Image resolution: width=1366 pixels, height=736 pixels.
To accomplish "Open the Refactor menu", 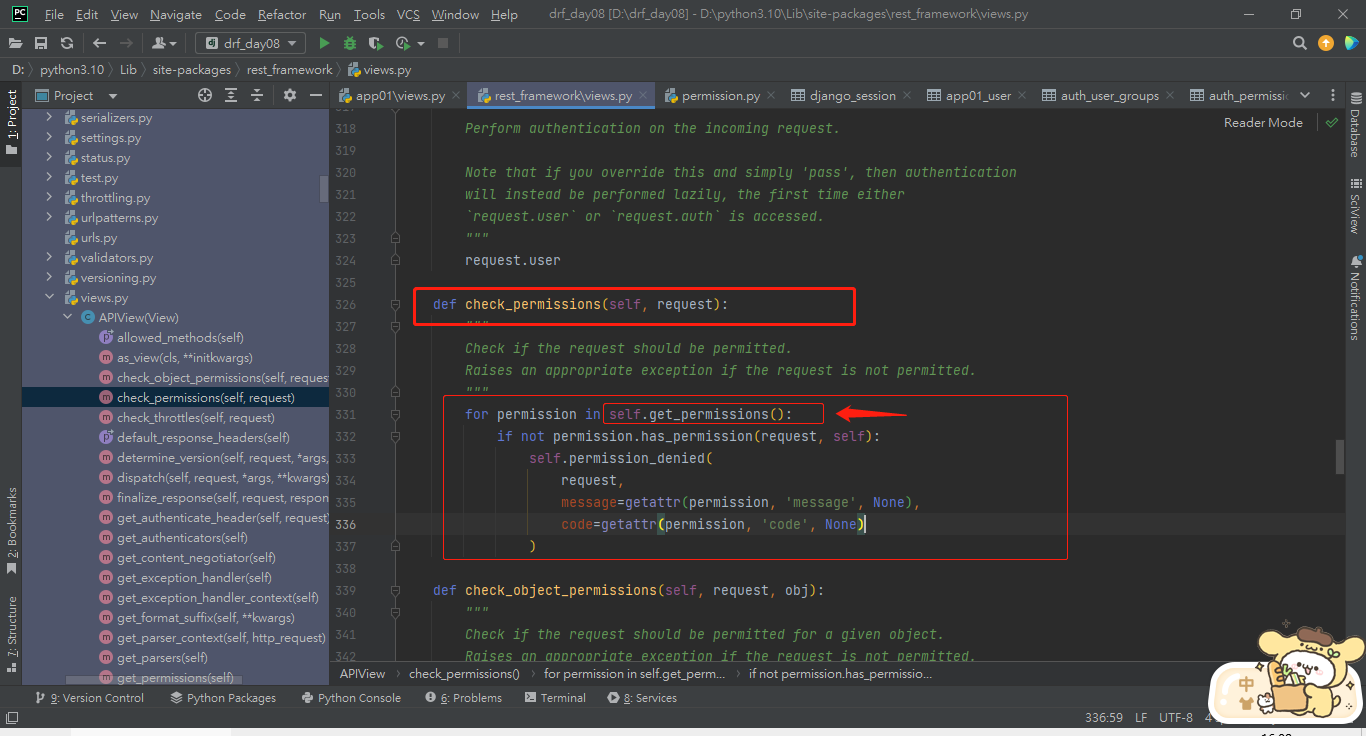I will (282, 14).
